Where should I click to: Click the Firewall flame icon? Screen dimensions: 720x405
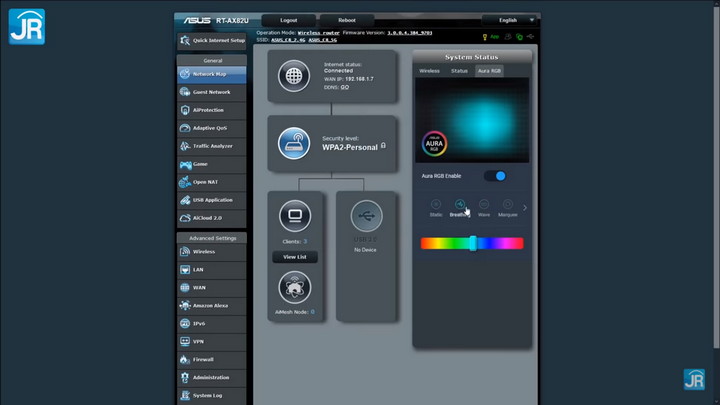click(x=185, y=360)
